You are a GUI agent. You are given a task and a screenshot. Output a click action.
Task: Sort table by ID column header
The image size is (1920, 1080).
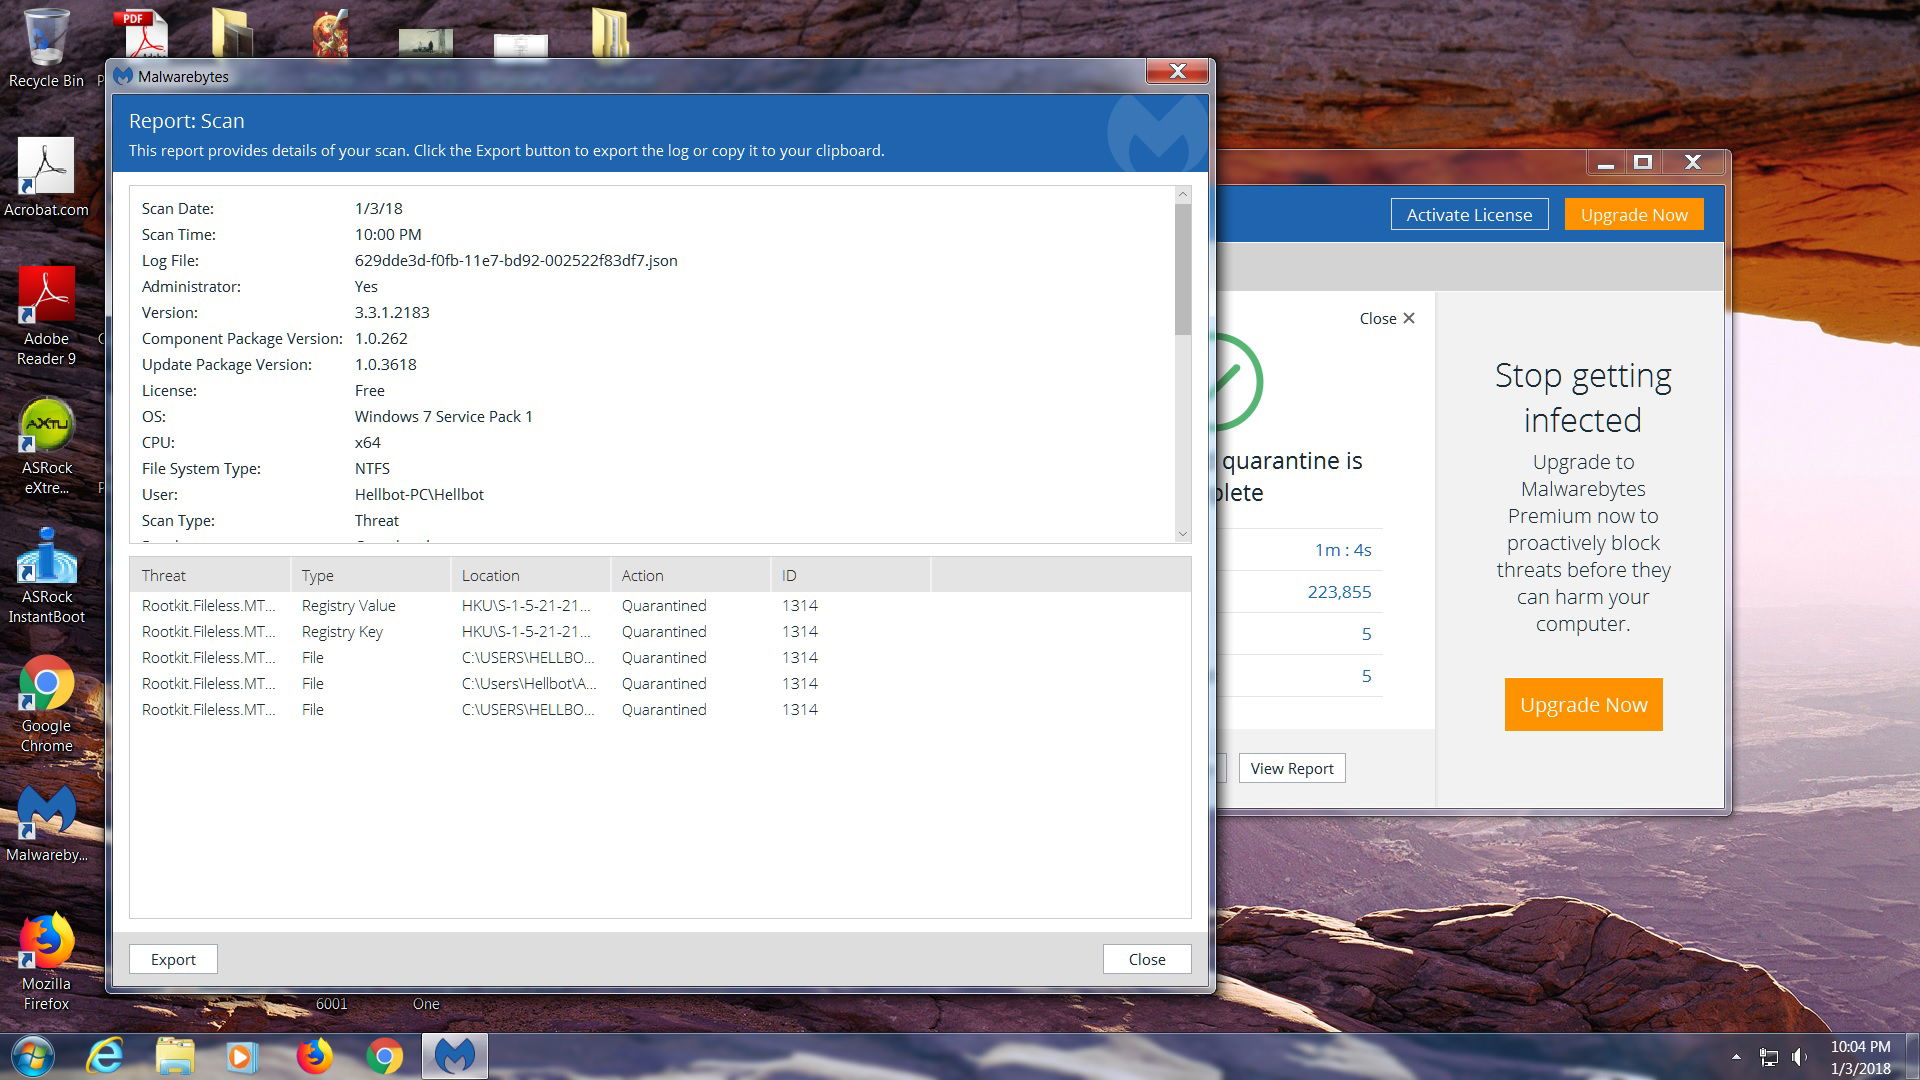coord(850,575)
